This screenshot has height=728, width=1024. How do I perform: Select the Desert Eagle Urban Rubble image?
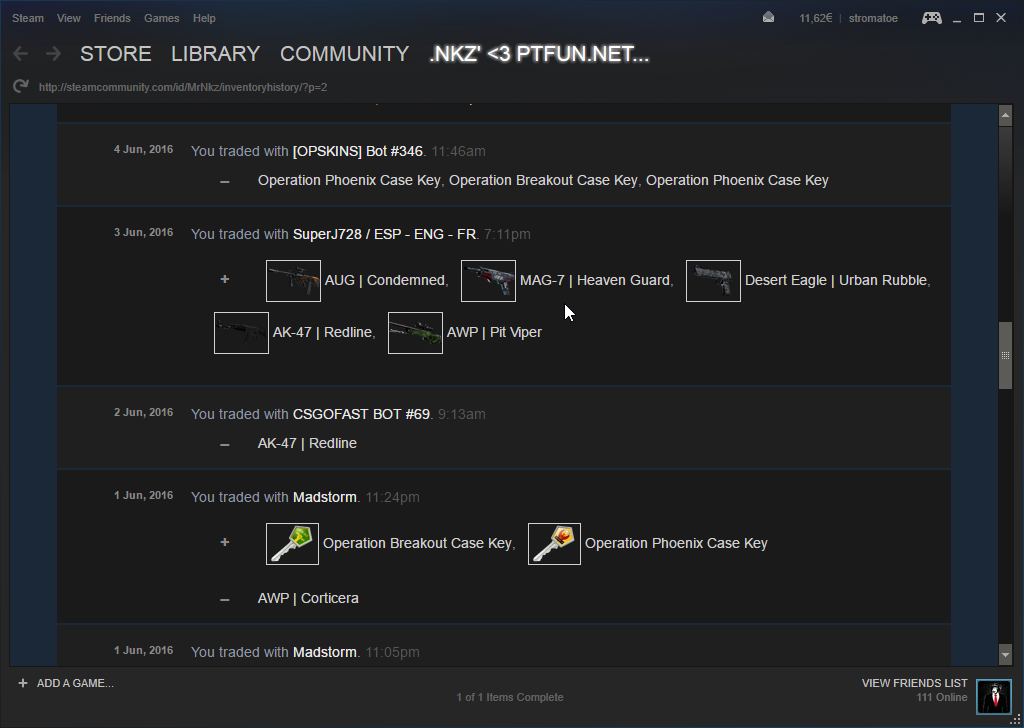713,281
